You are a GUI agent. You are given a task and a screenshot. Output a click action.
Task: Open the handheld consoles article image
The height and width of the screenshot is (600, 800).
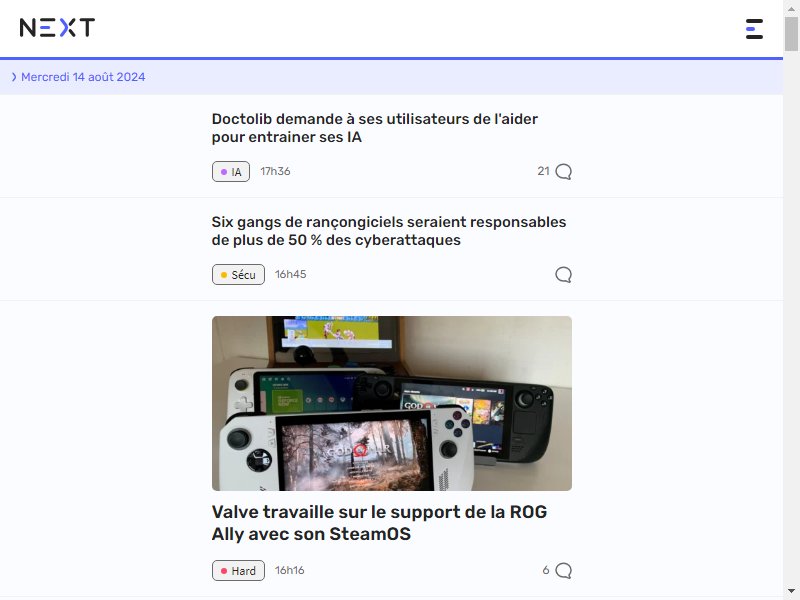click(x=392, y=404)
